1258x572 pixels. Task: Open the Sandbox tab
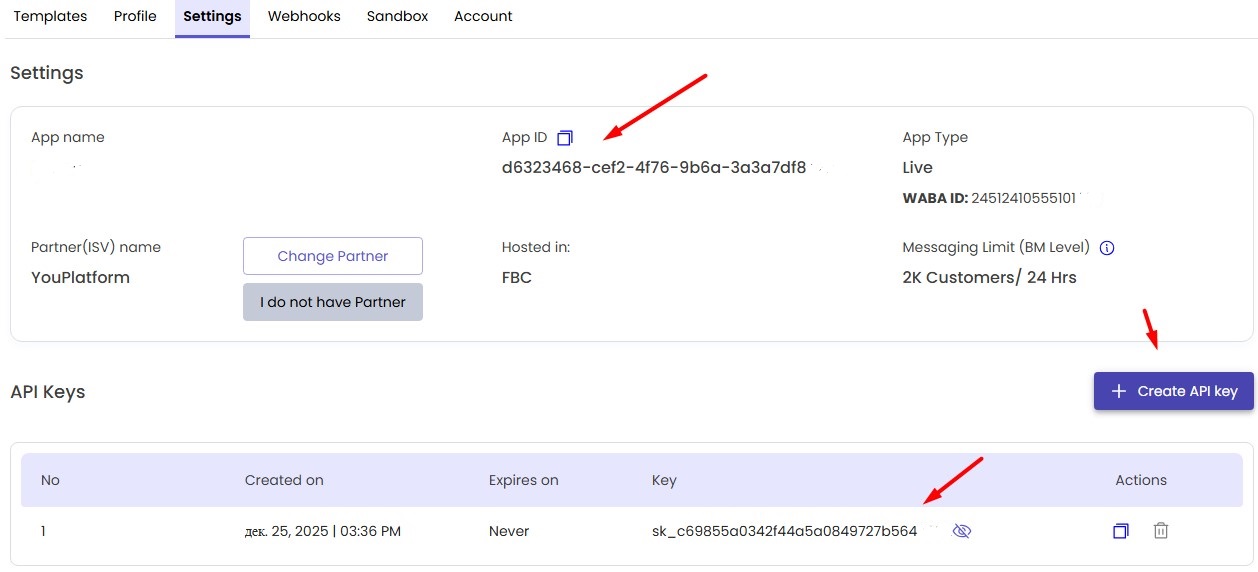click(397, 17)
